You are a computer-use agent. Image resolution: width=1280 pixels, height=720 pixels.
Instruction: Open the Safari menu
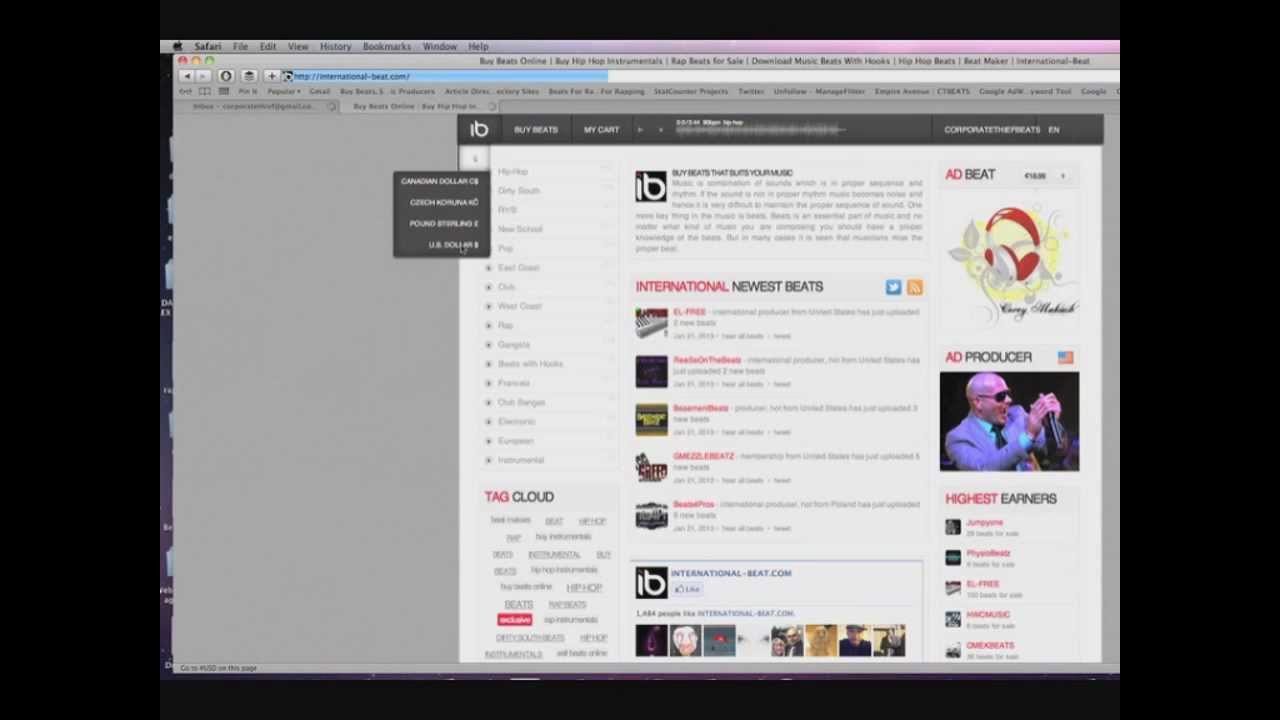(208, 46)
